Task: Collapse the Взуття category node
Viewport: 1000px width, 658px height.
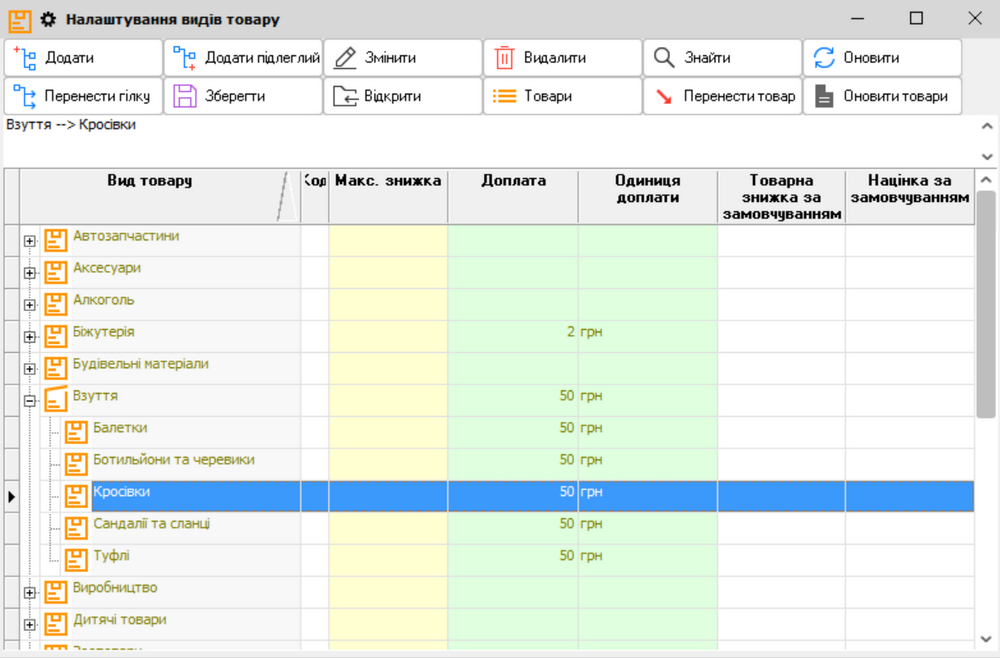Action: click(x=30, y=401)
